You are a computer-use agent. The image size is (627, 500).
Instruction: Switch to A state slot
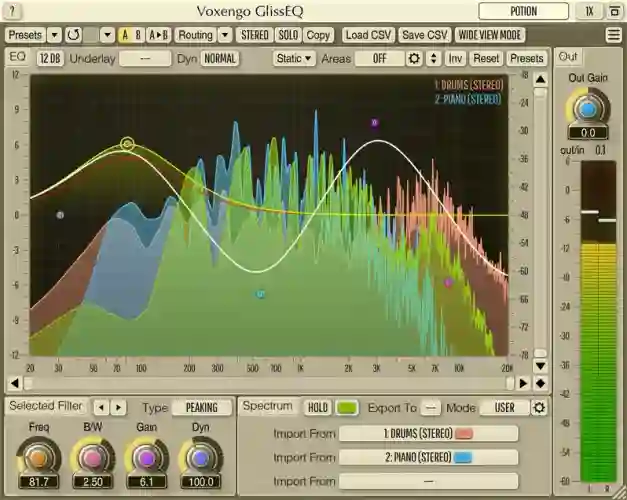click(x=125, y=35)
